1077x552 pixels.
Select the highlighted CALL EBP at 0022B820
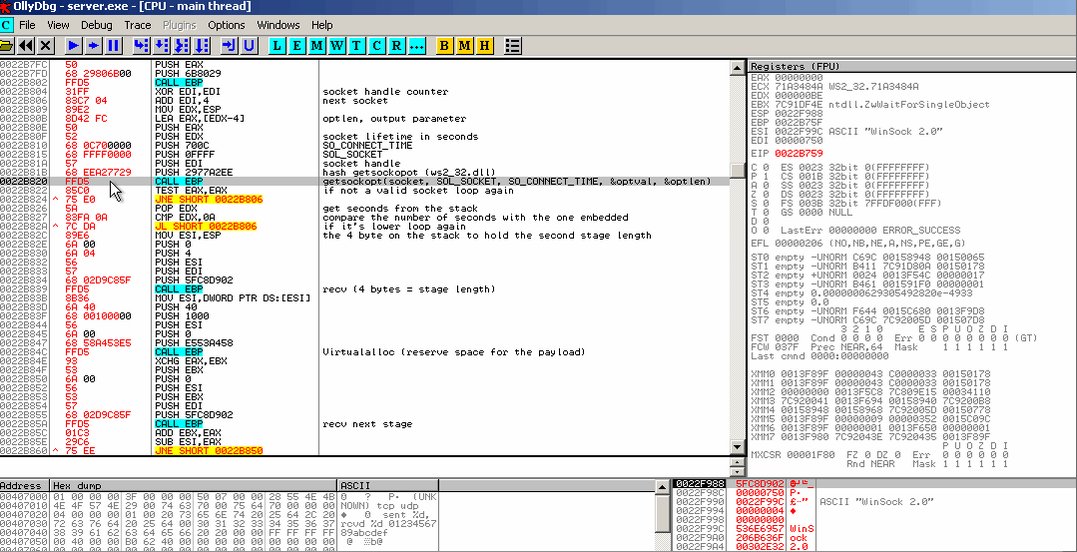[365, 181]
